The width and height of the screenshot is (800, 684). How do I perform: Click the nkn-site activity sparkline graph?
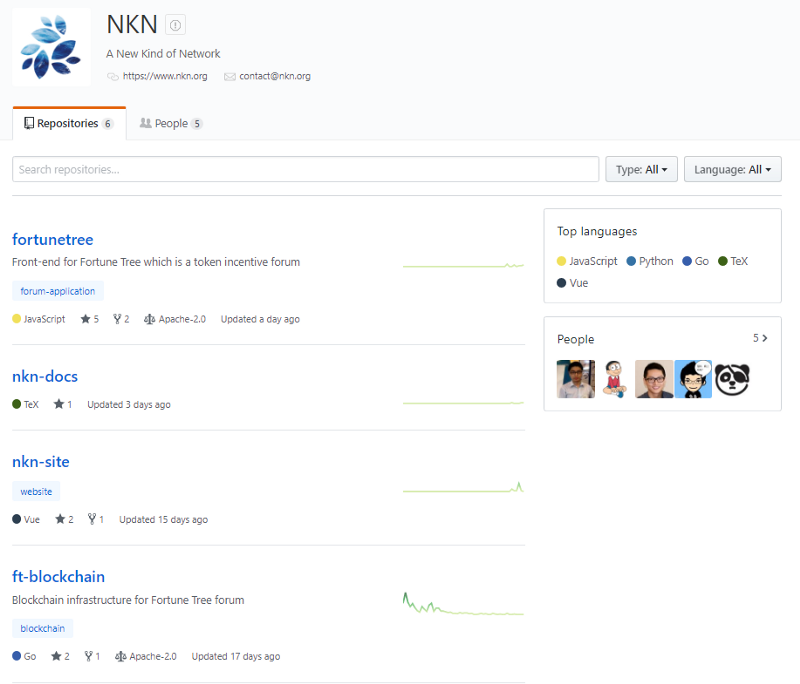tap(463, 487)
